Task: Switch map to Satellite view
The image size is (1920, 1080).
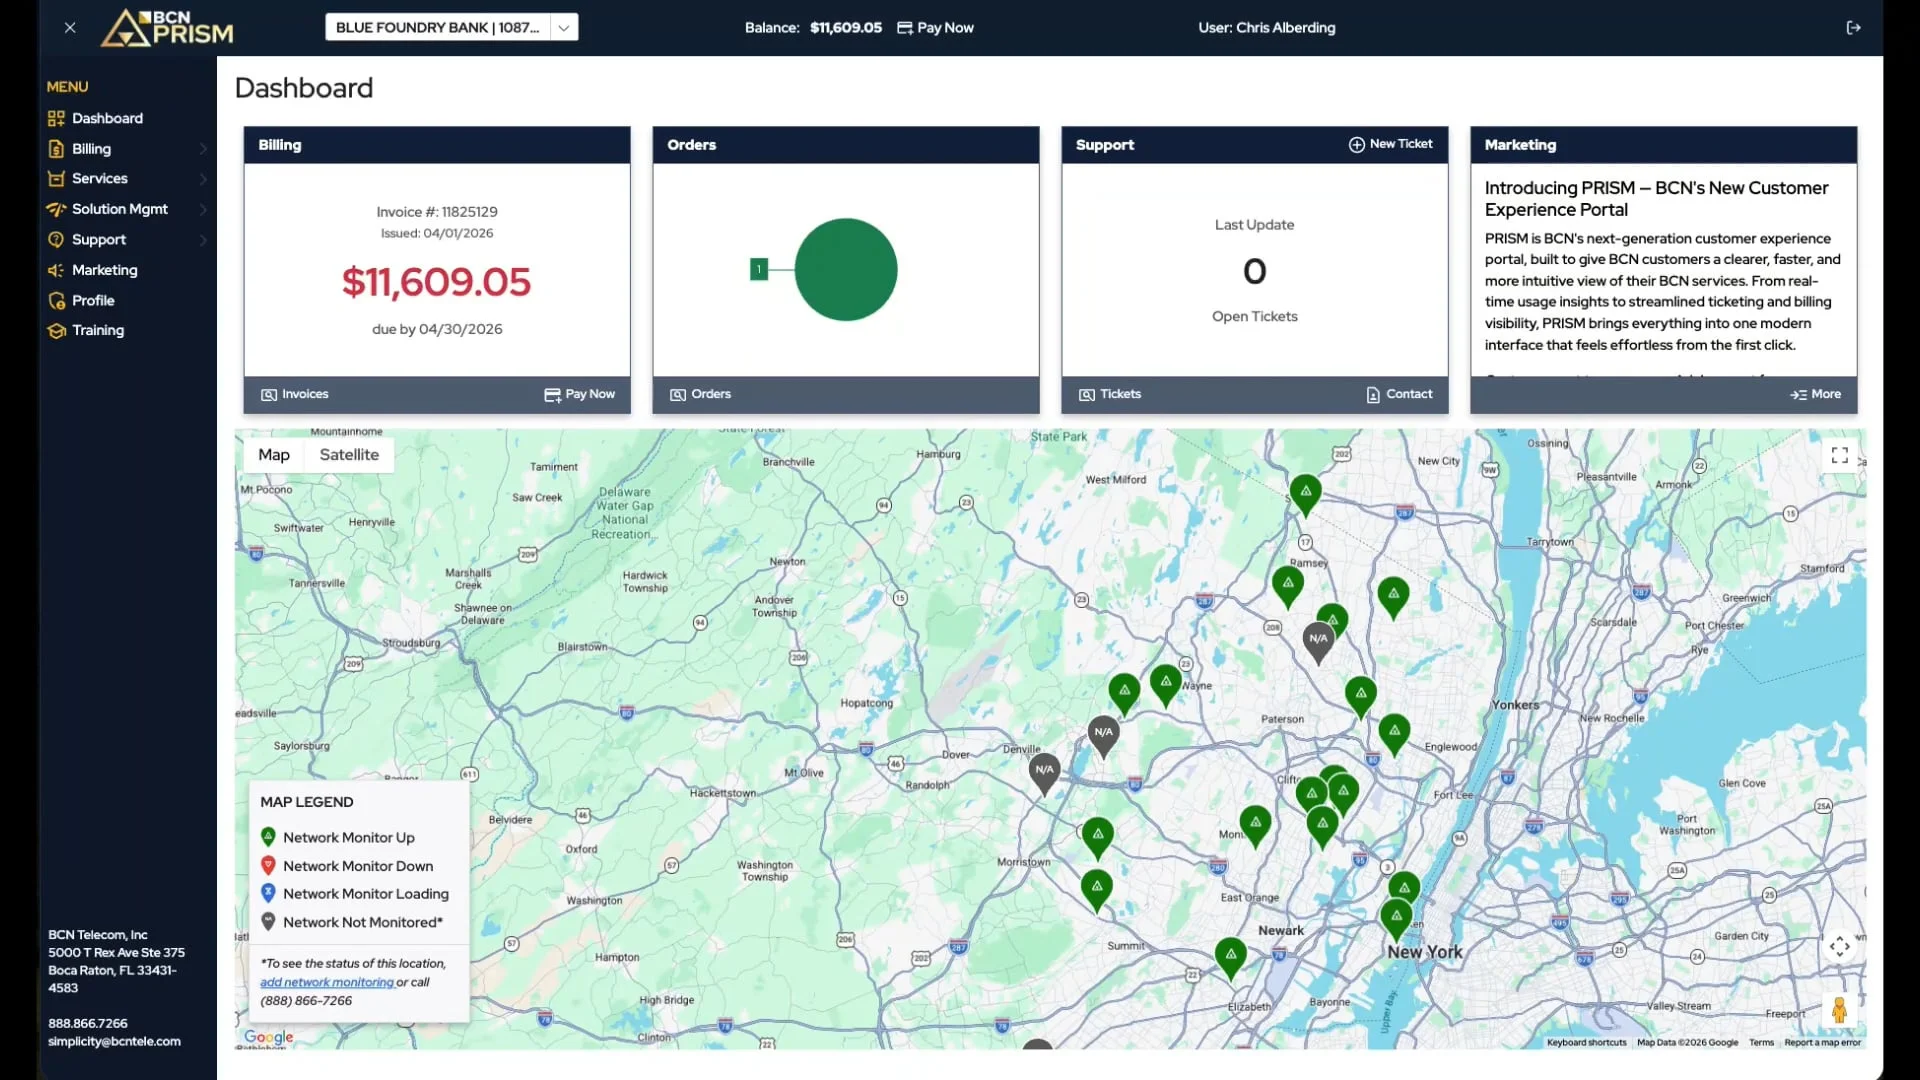Action: 349,455
